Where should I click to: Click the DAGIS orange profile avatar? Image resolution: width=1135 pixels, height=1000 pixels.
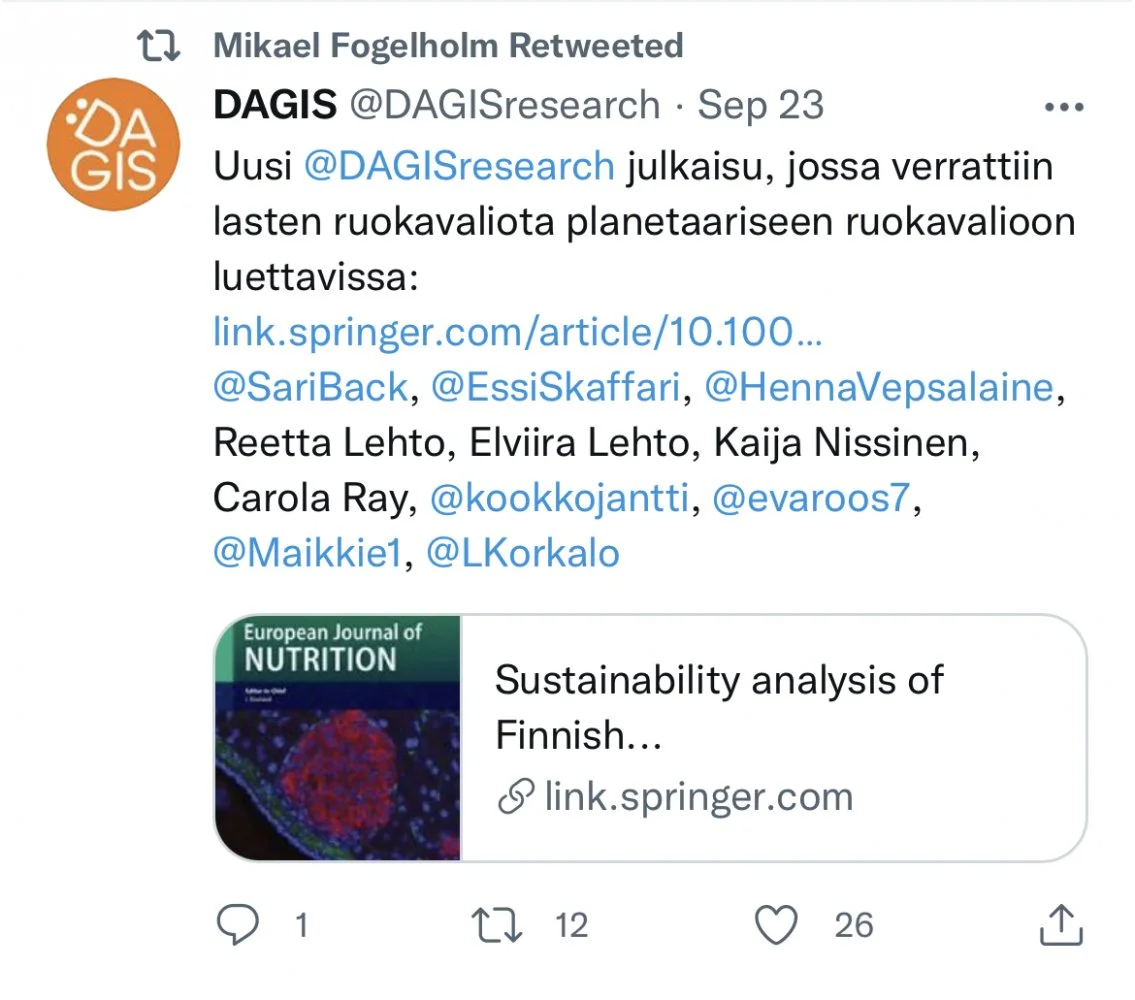tap(113, 145)
